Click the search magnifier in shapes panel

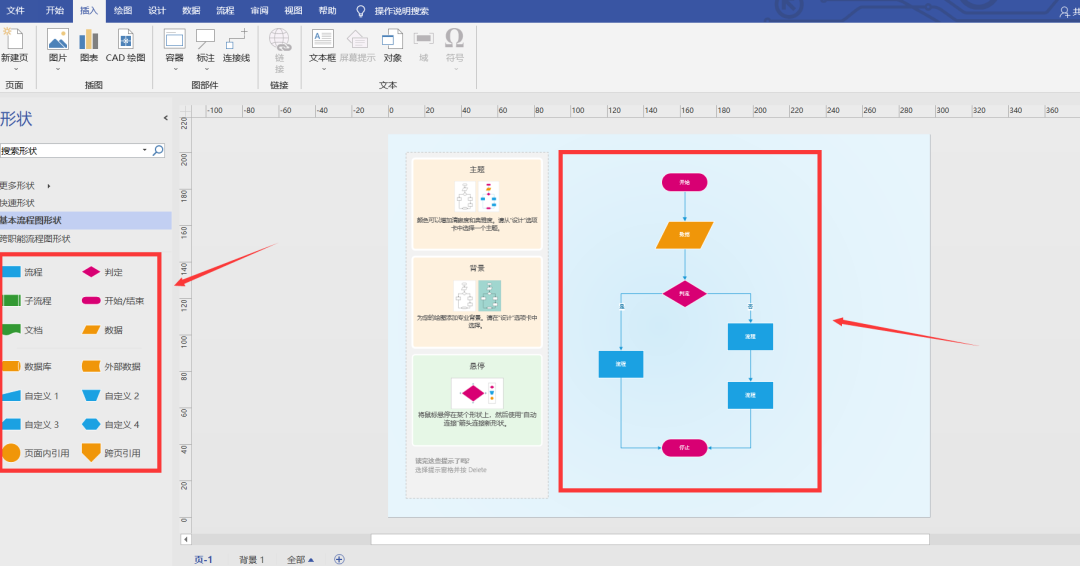click(x=158, y=151)
